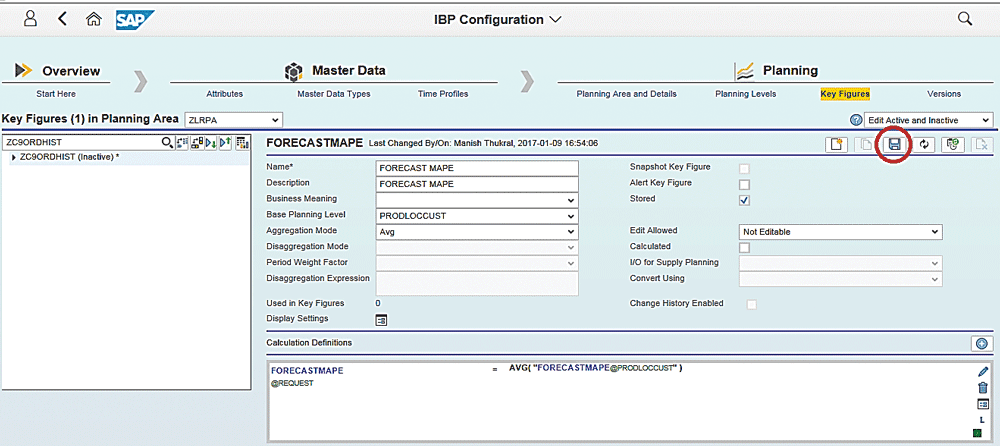This screenshot has width=1000, height=446.
Task: Search key figures with the magnifier icon
Action: 167,142
